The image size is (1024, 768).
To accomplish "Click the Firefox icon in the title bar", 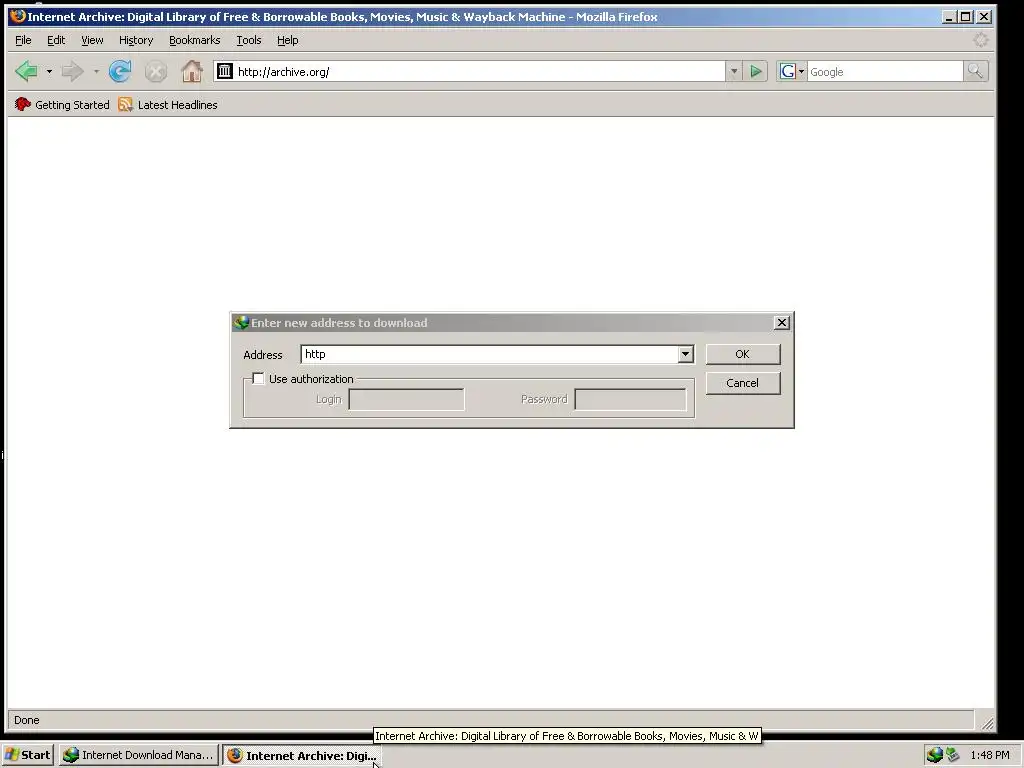I will click(x=18, y=16).
